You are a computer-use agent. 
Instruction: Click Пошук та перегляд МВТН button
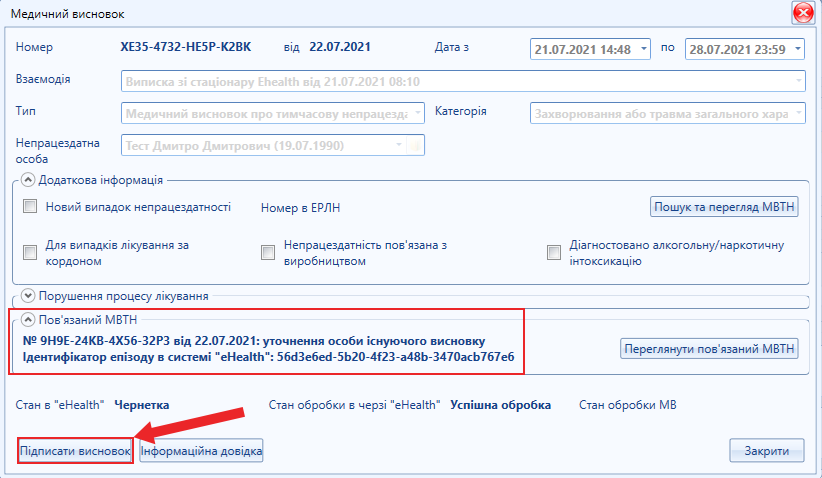coord(724,207)
